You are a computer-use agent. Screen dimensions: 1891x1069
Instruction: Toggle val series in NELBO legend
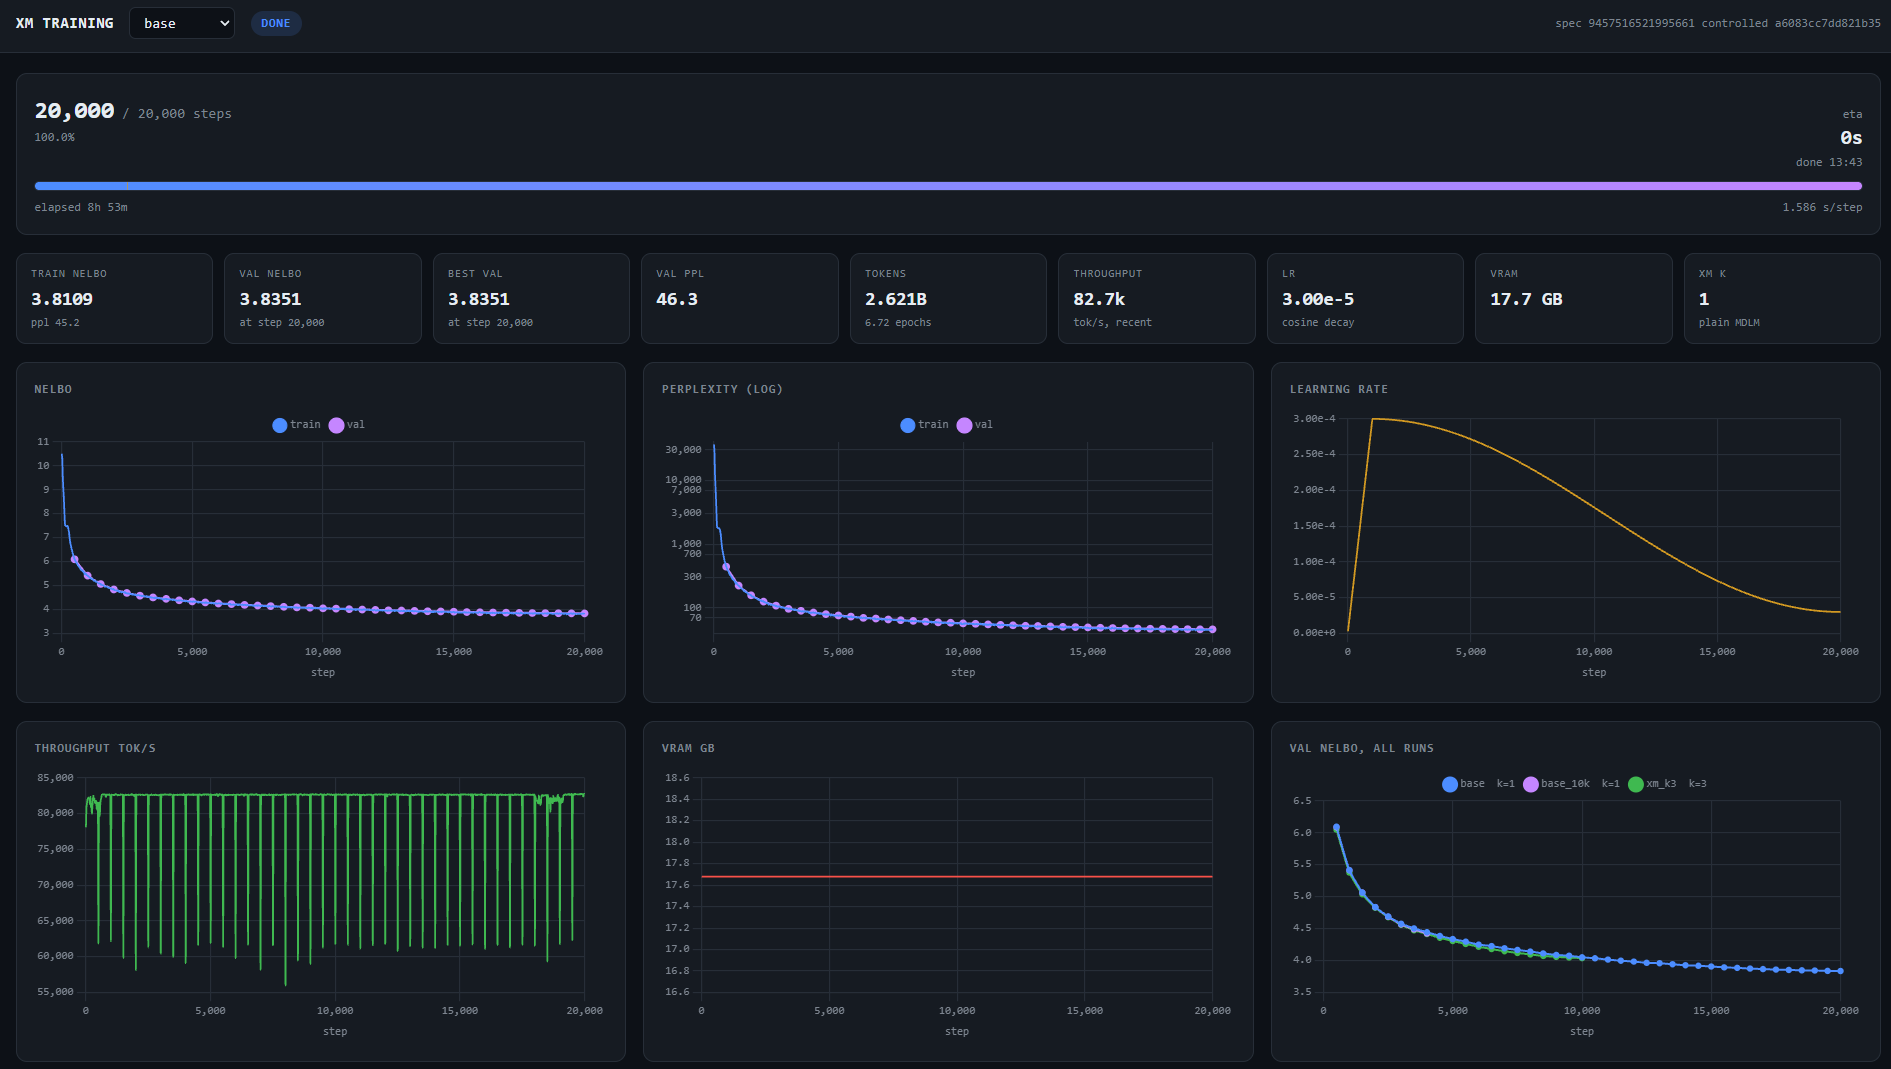[347, 425]
